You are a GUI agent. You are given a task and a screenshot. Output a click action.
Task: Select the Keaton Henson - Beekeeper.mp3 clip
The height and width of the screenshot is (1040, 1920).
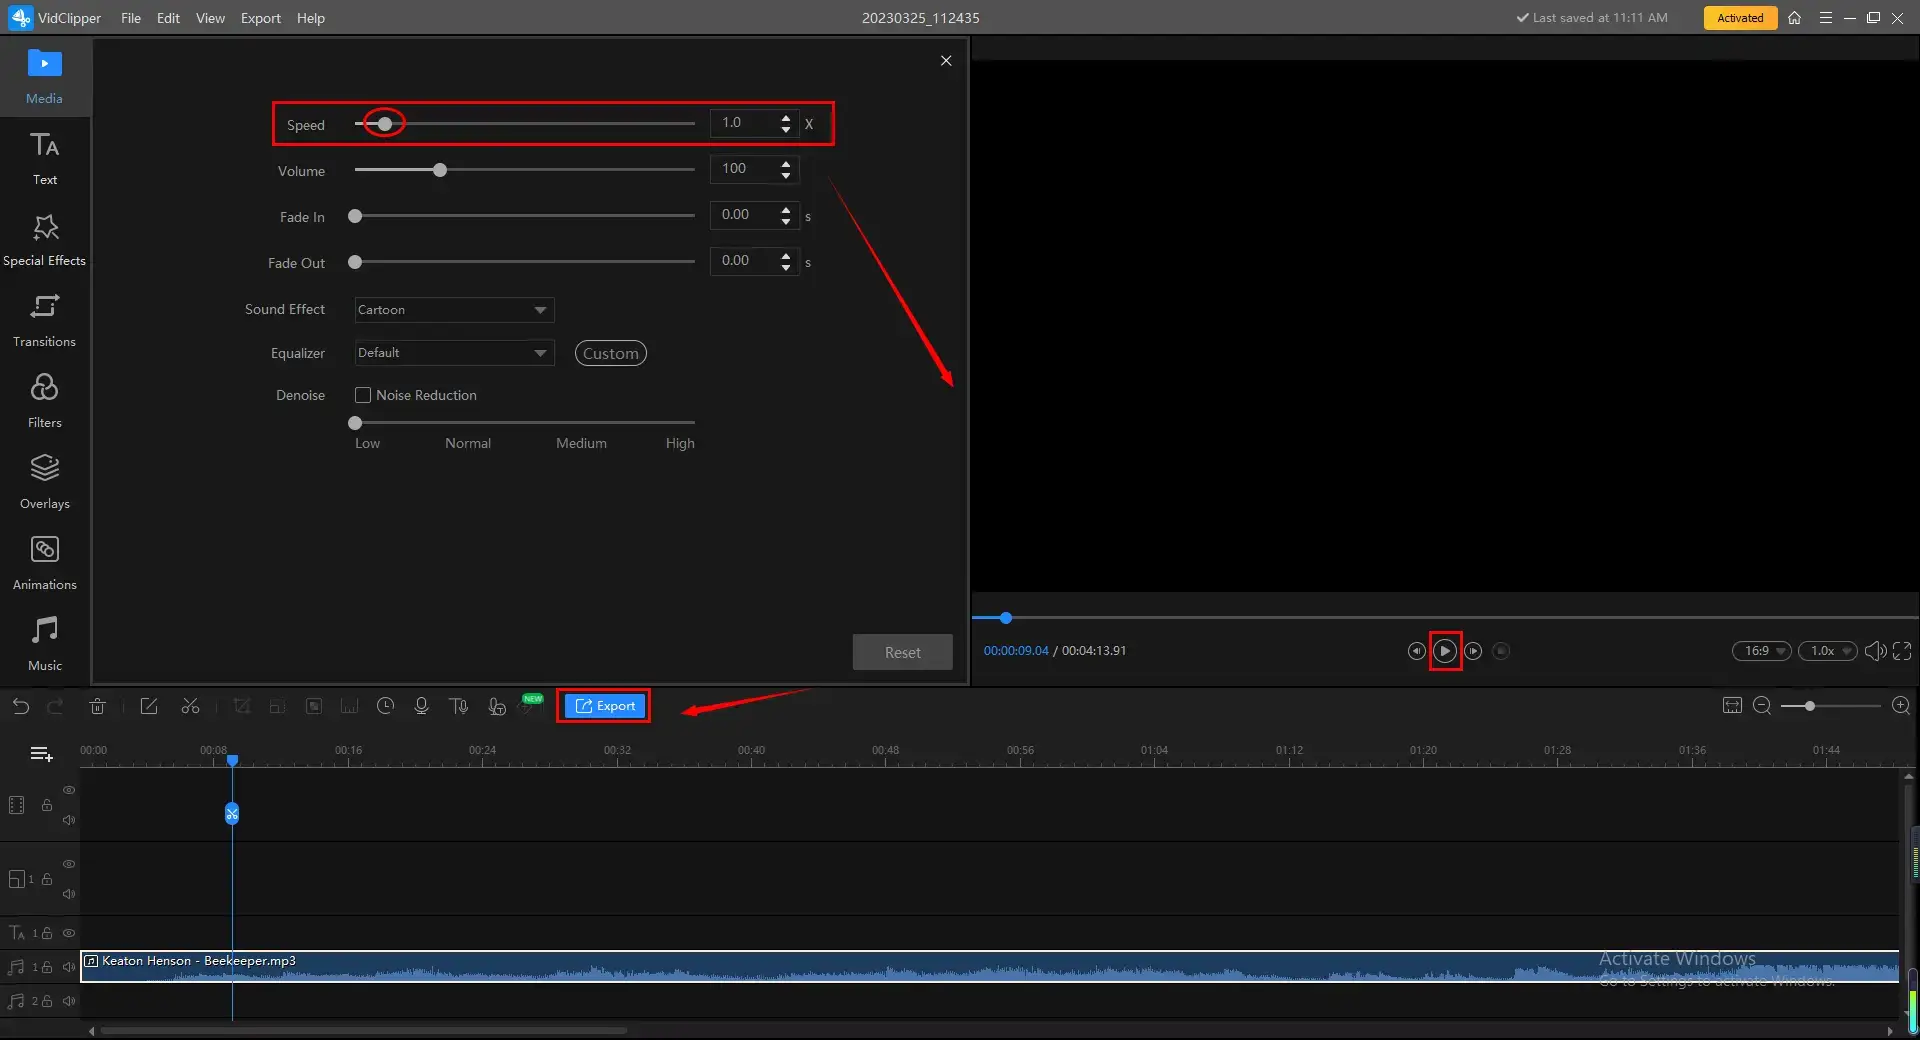point(990,967)
